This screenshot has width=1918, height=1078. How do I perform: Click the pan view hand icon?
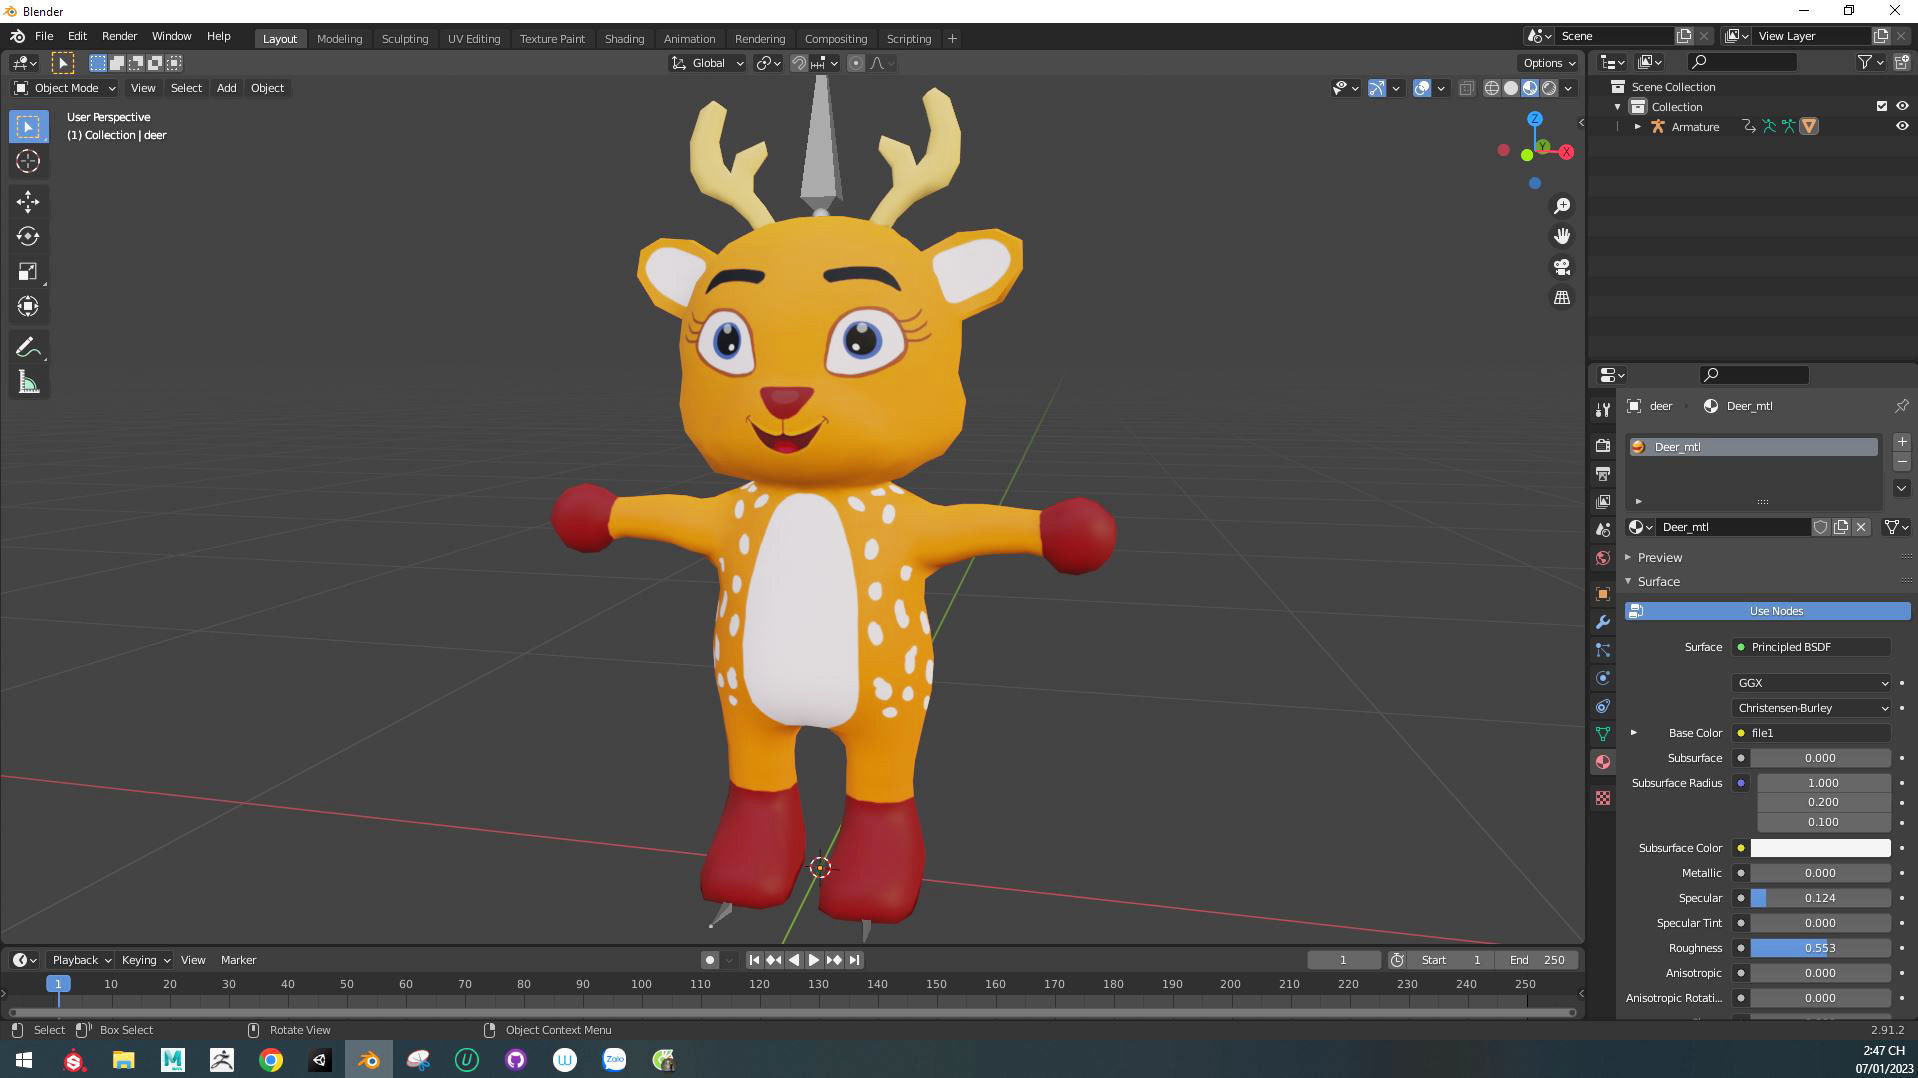click(x=1562, y=236)
